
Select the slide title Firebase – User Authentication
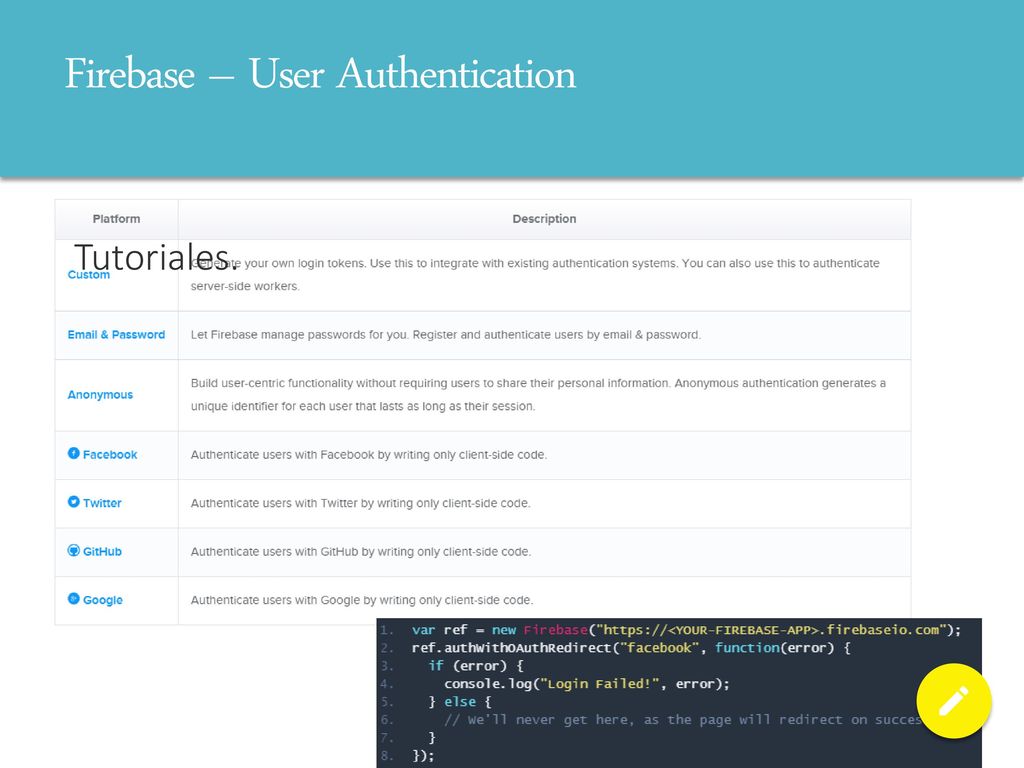(320, 73)
